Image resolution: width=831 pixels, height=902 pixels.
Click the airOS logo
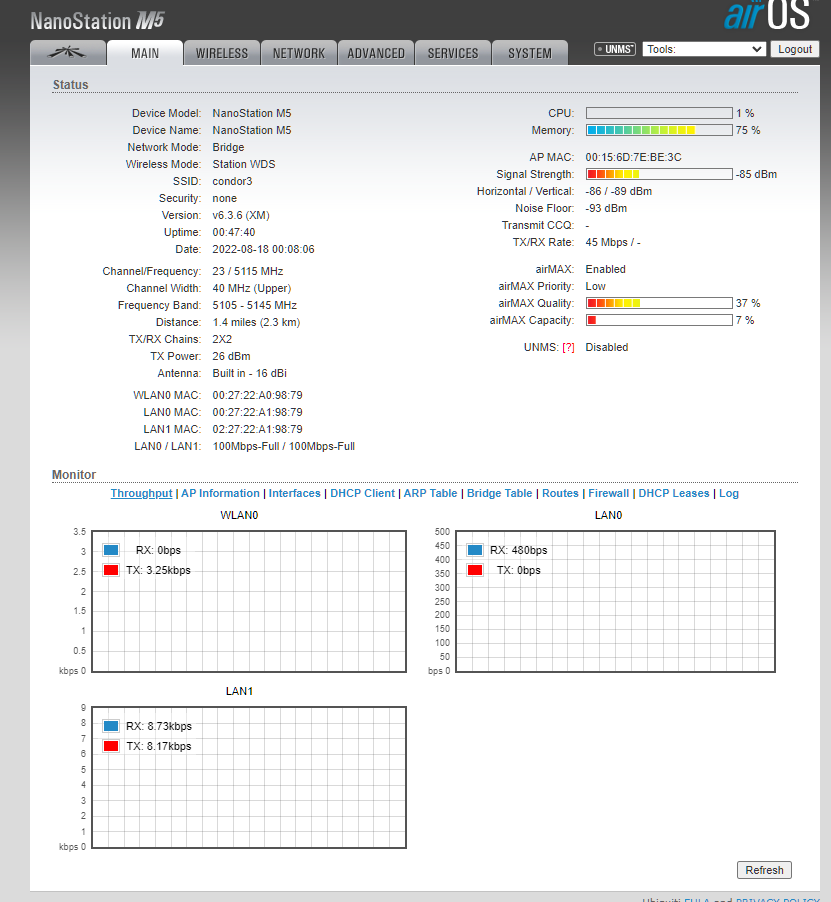(768, 16)
